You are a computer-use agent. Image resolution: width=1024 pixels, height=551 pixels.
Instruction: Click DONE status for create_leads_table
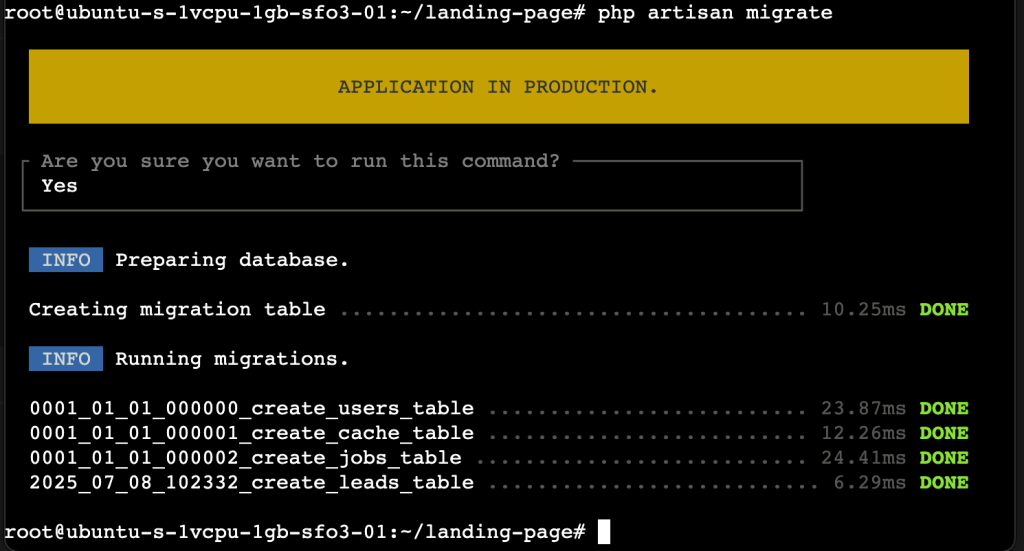[944, 483]
